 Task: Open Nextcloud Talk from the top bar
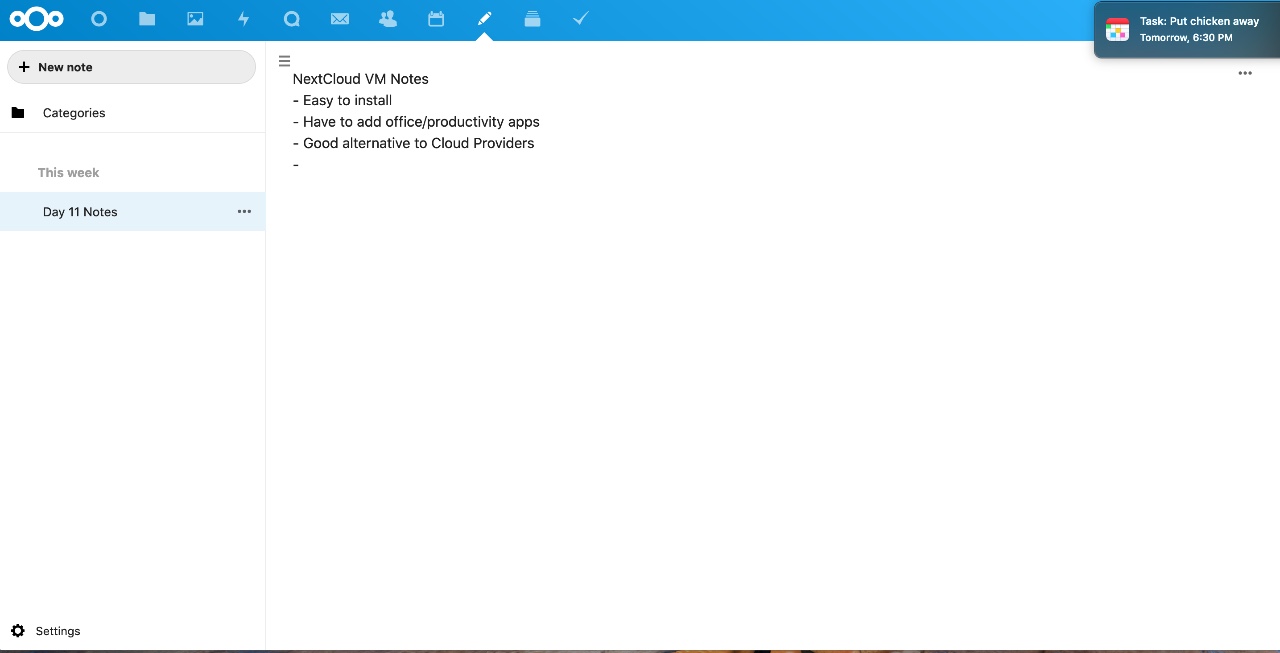291,18
